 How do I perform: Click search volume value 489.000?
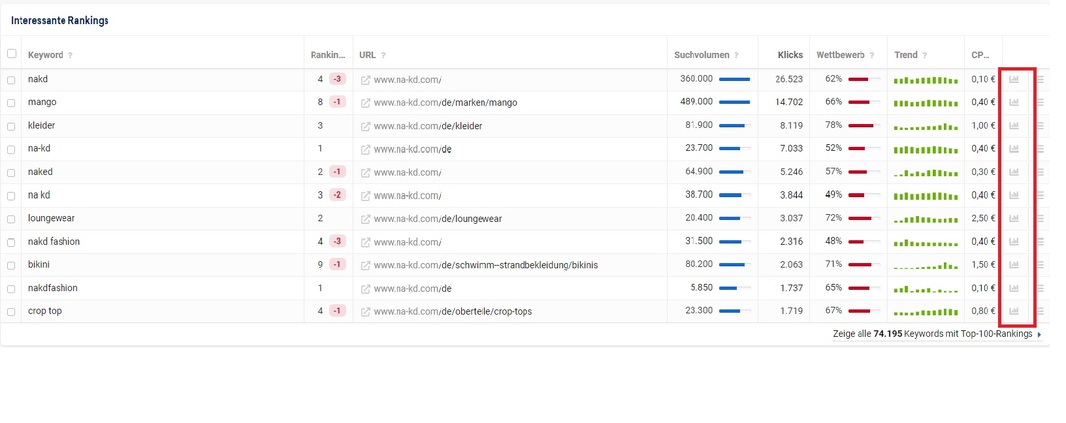point(696,102)
